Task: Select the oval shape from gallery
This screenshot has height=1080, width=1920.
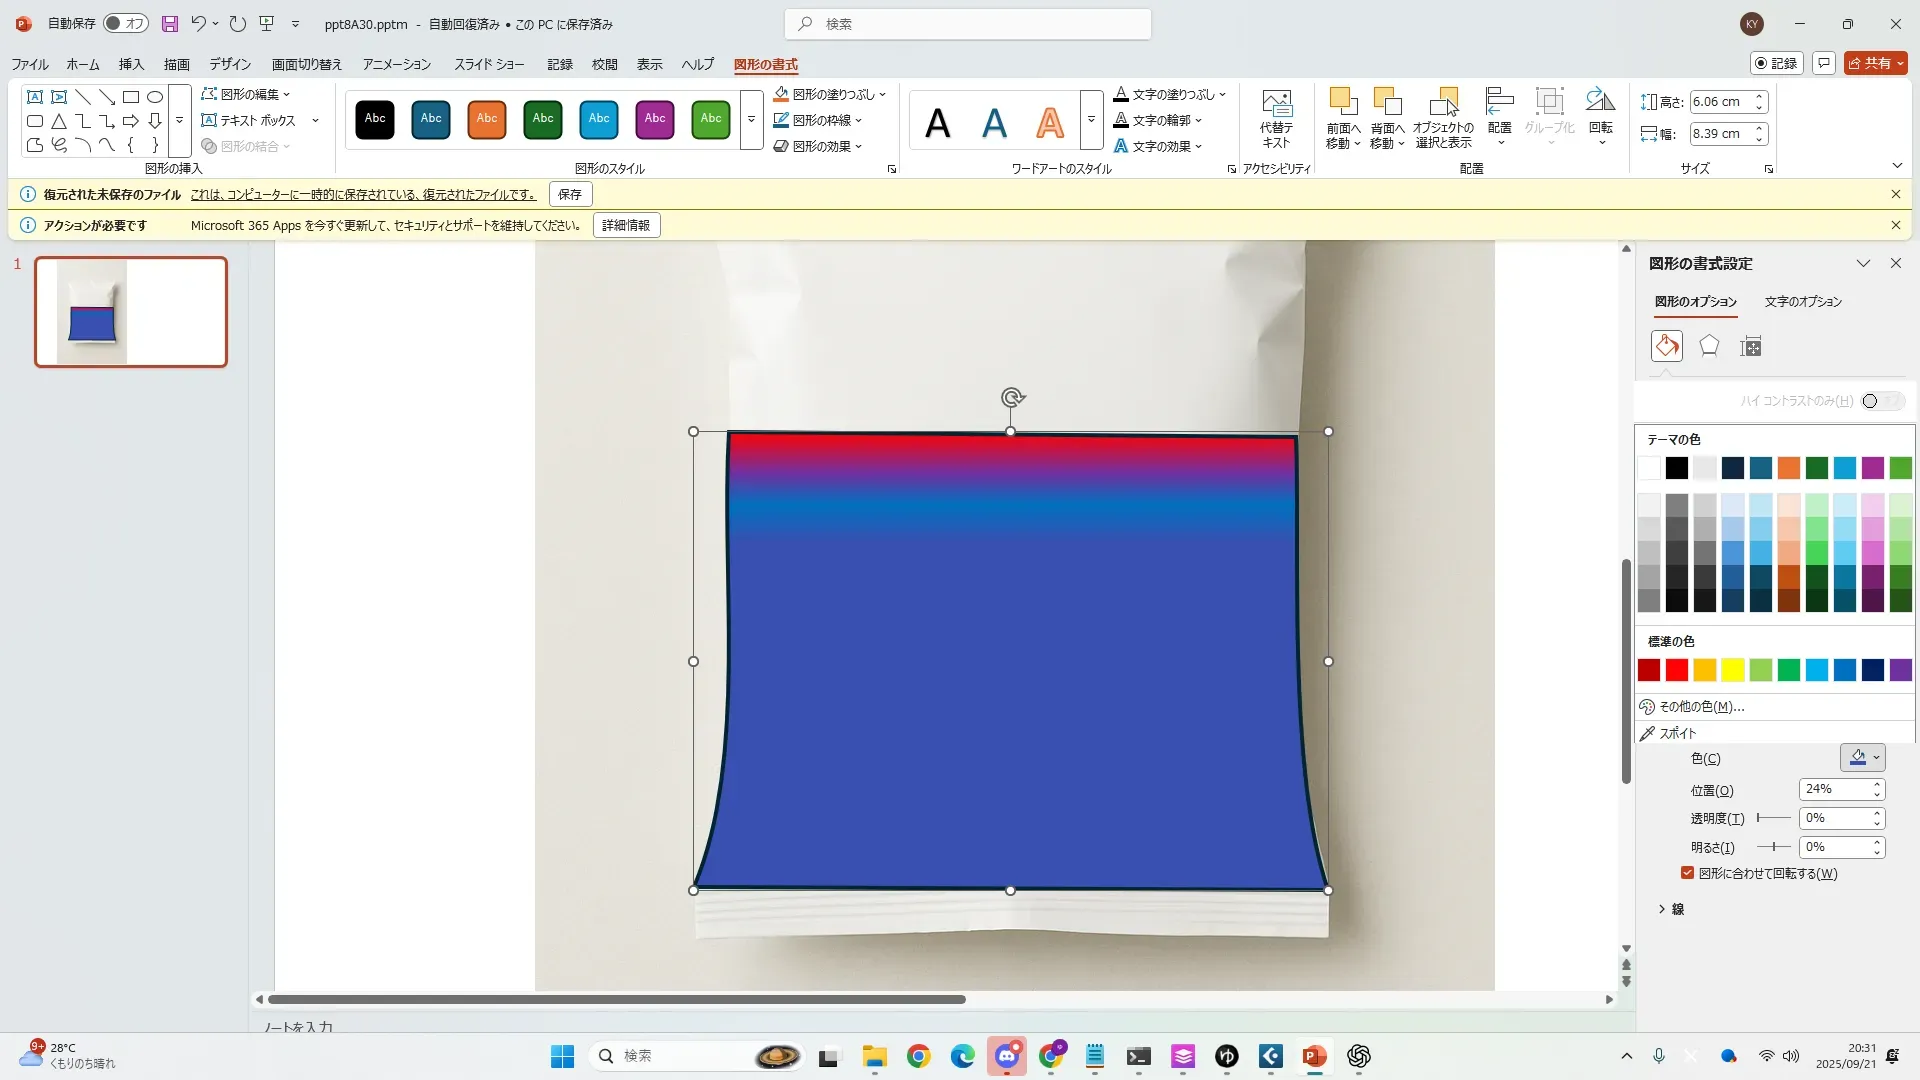Action: point(155,97)
